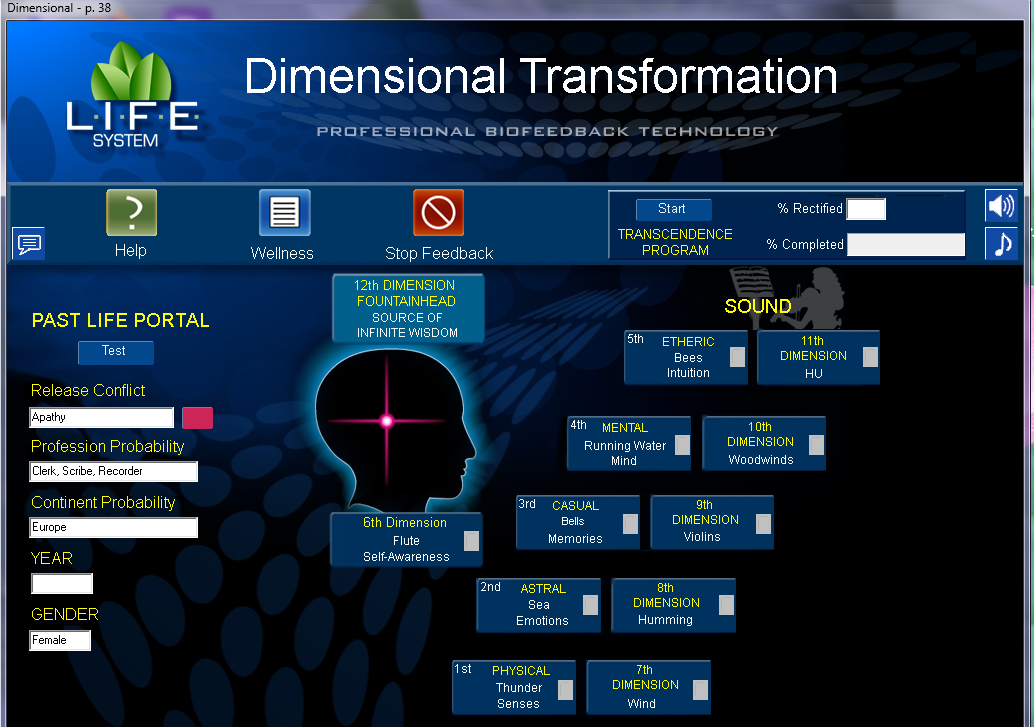
Task: Toggle the speaker volume icon
Action: tap(1001, 206)
